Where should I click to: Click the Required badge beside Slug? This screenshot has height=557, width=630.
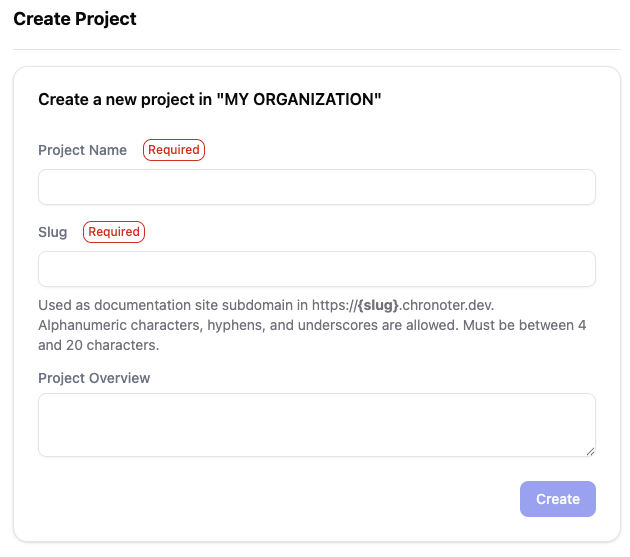114,232
